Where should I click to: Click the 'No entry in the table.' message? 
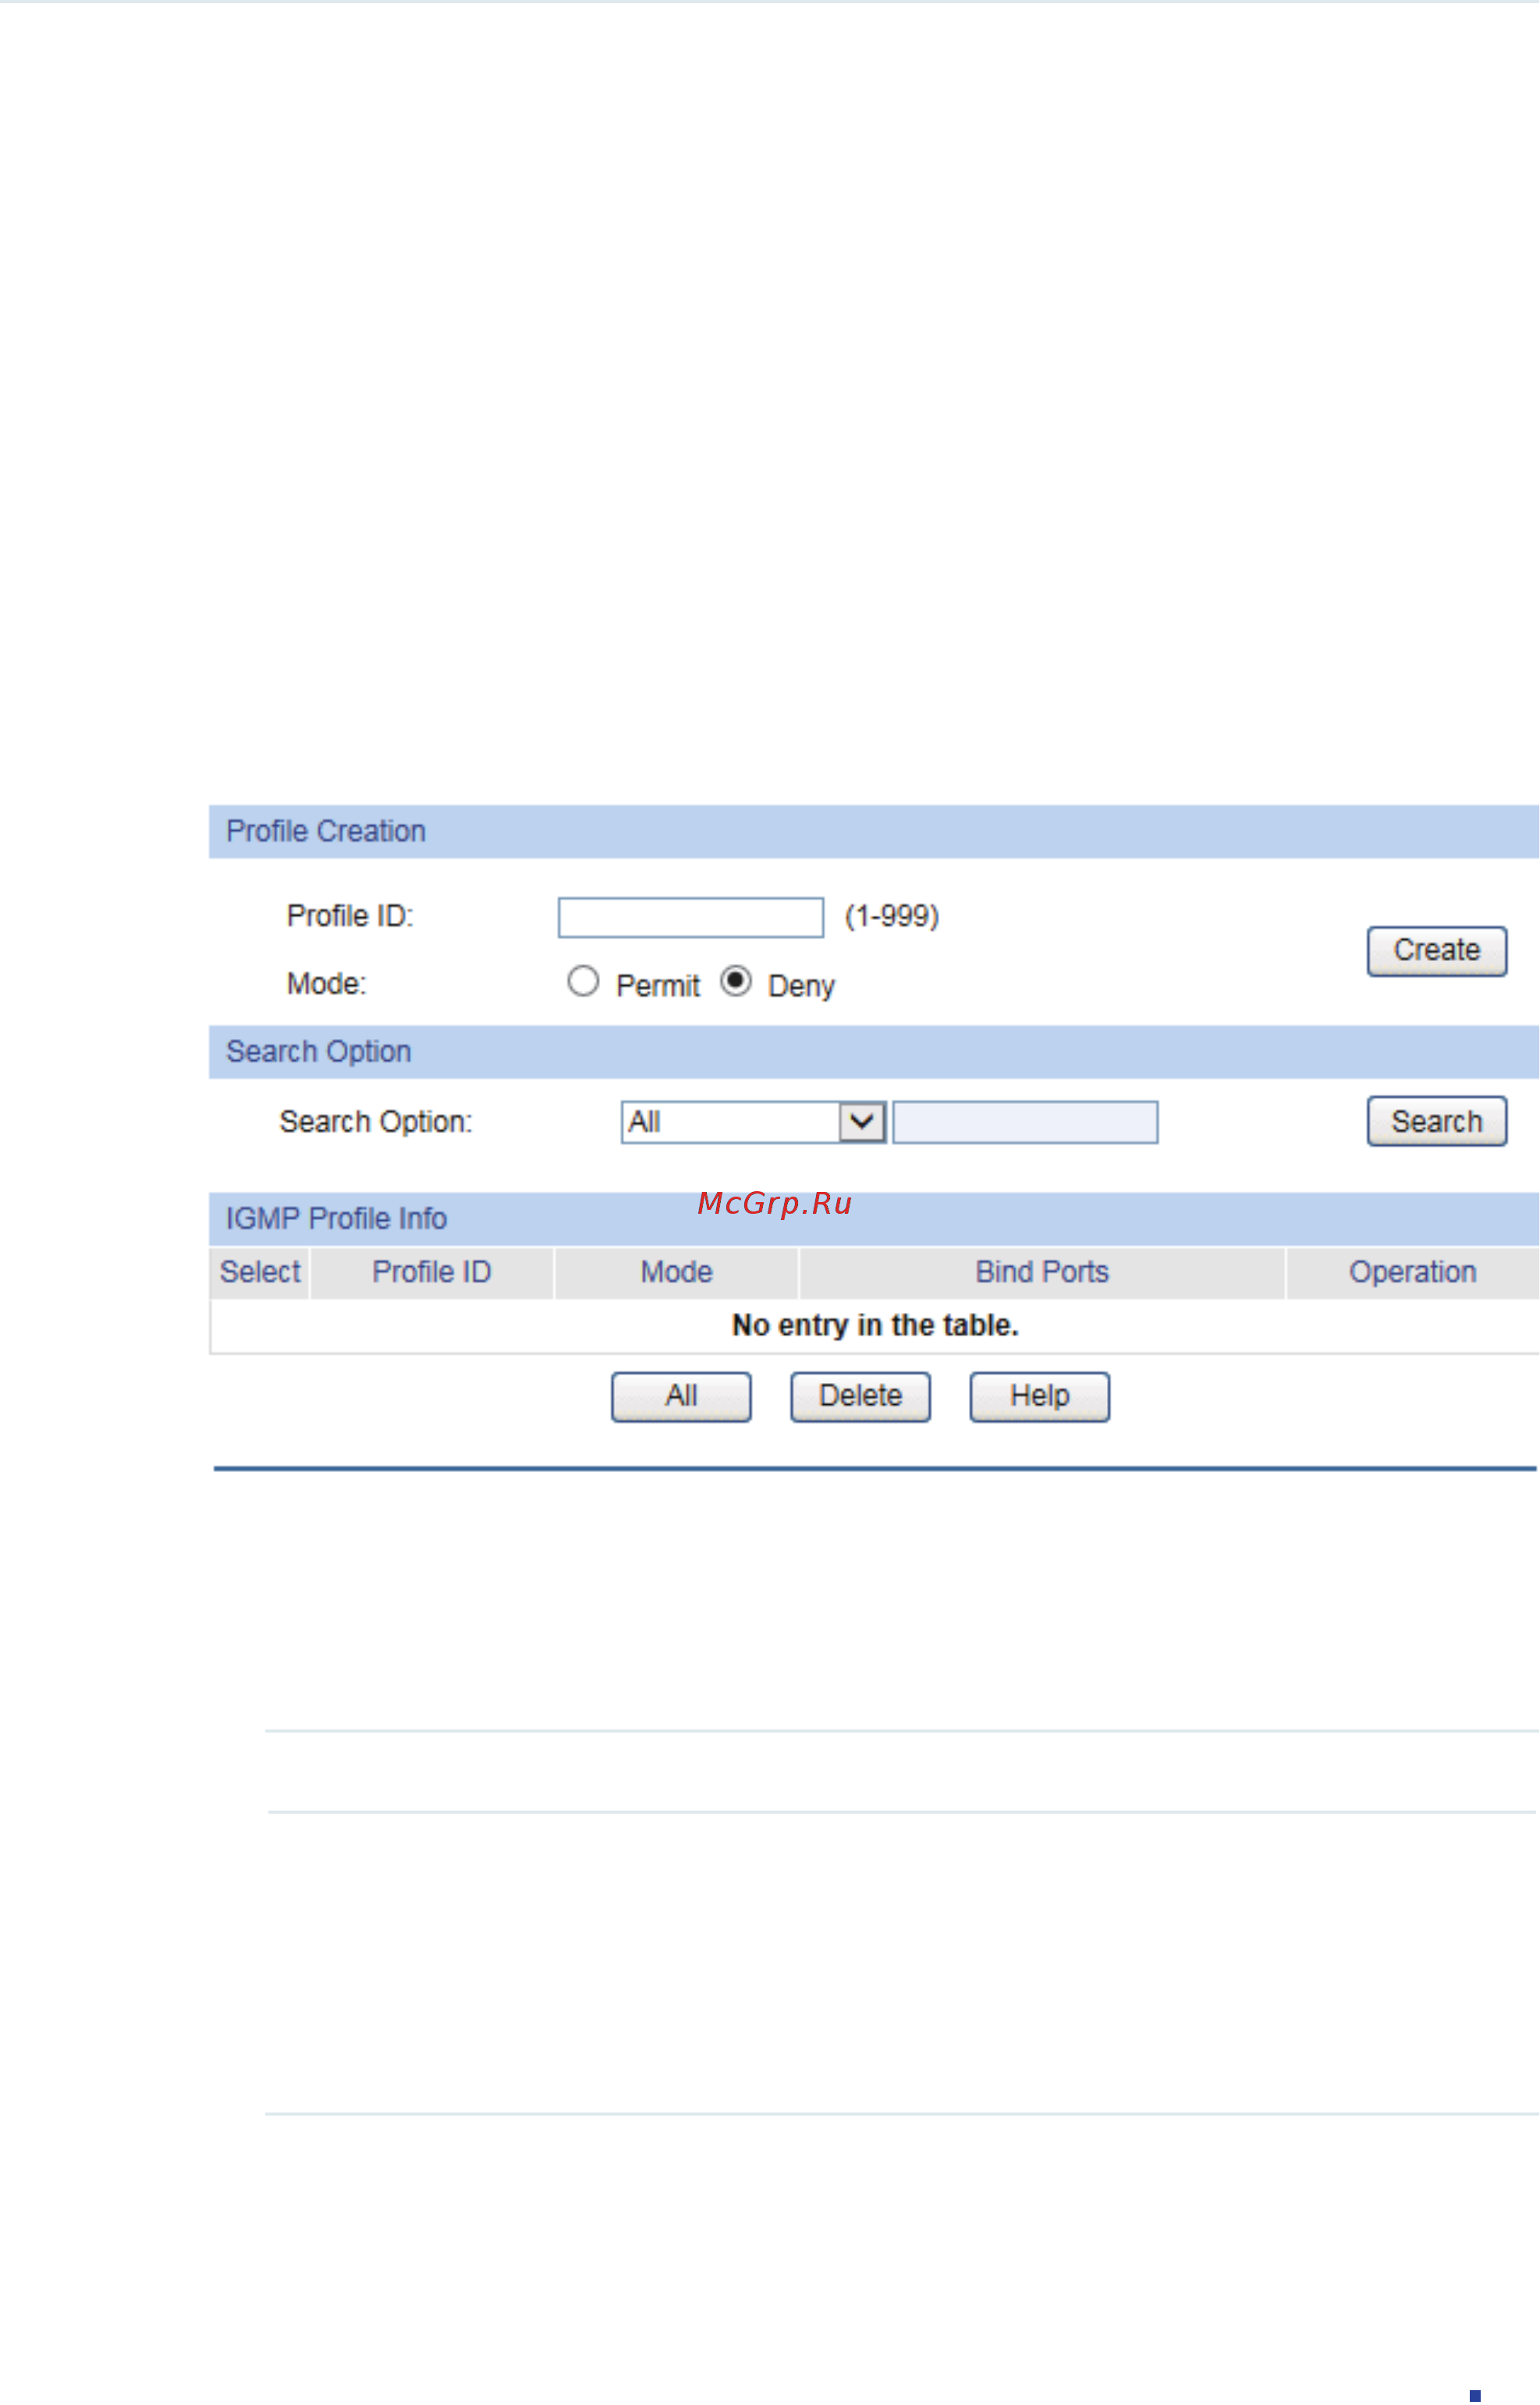(x=875, y=1325)
